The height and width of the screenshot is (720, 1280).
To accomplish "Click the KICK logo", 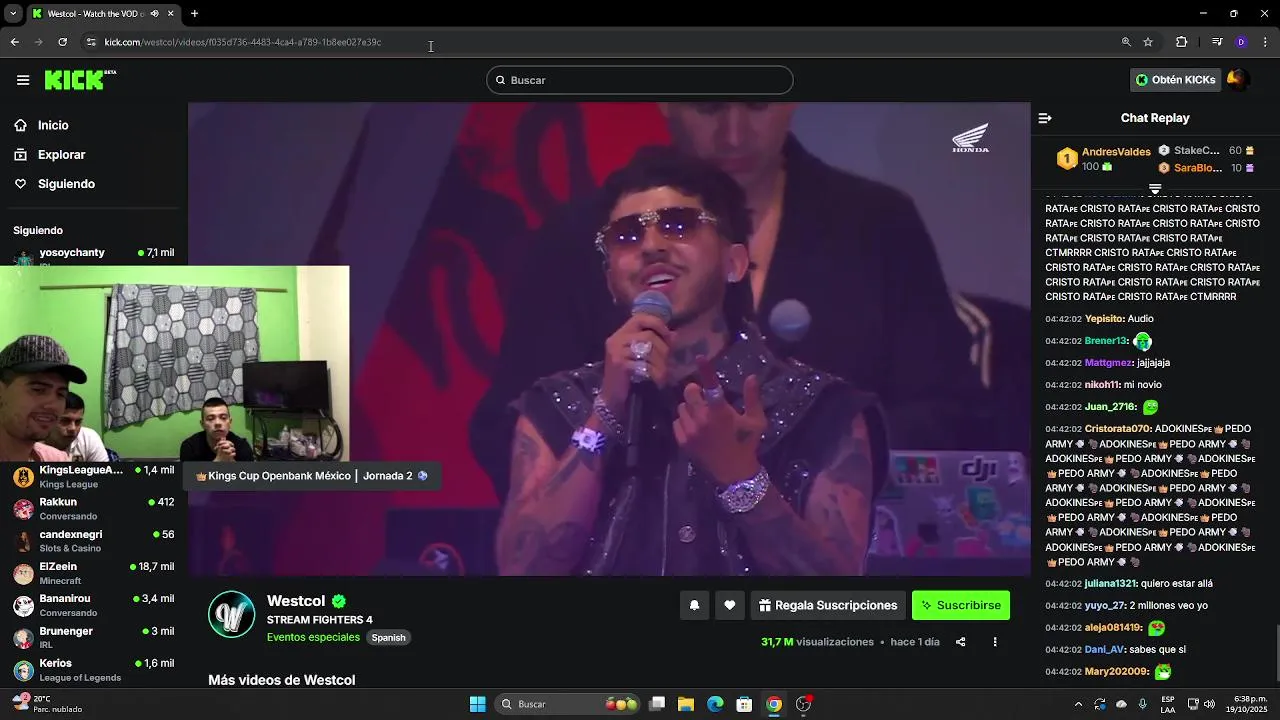I will click(80, 80).
